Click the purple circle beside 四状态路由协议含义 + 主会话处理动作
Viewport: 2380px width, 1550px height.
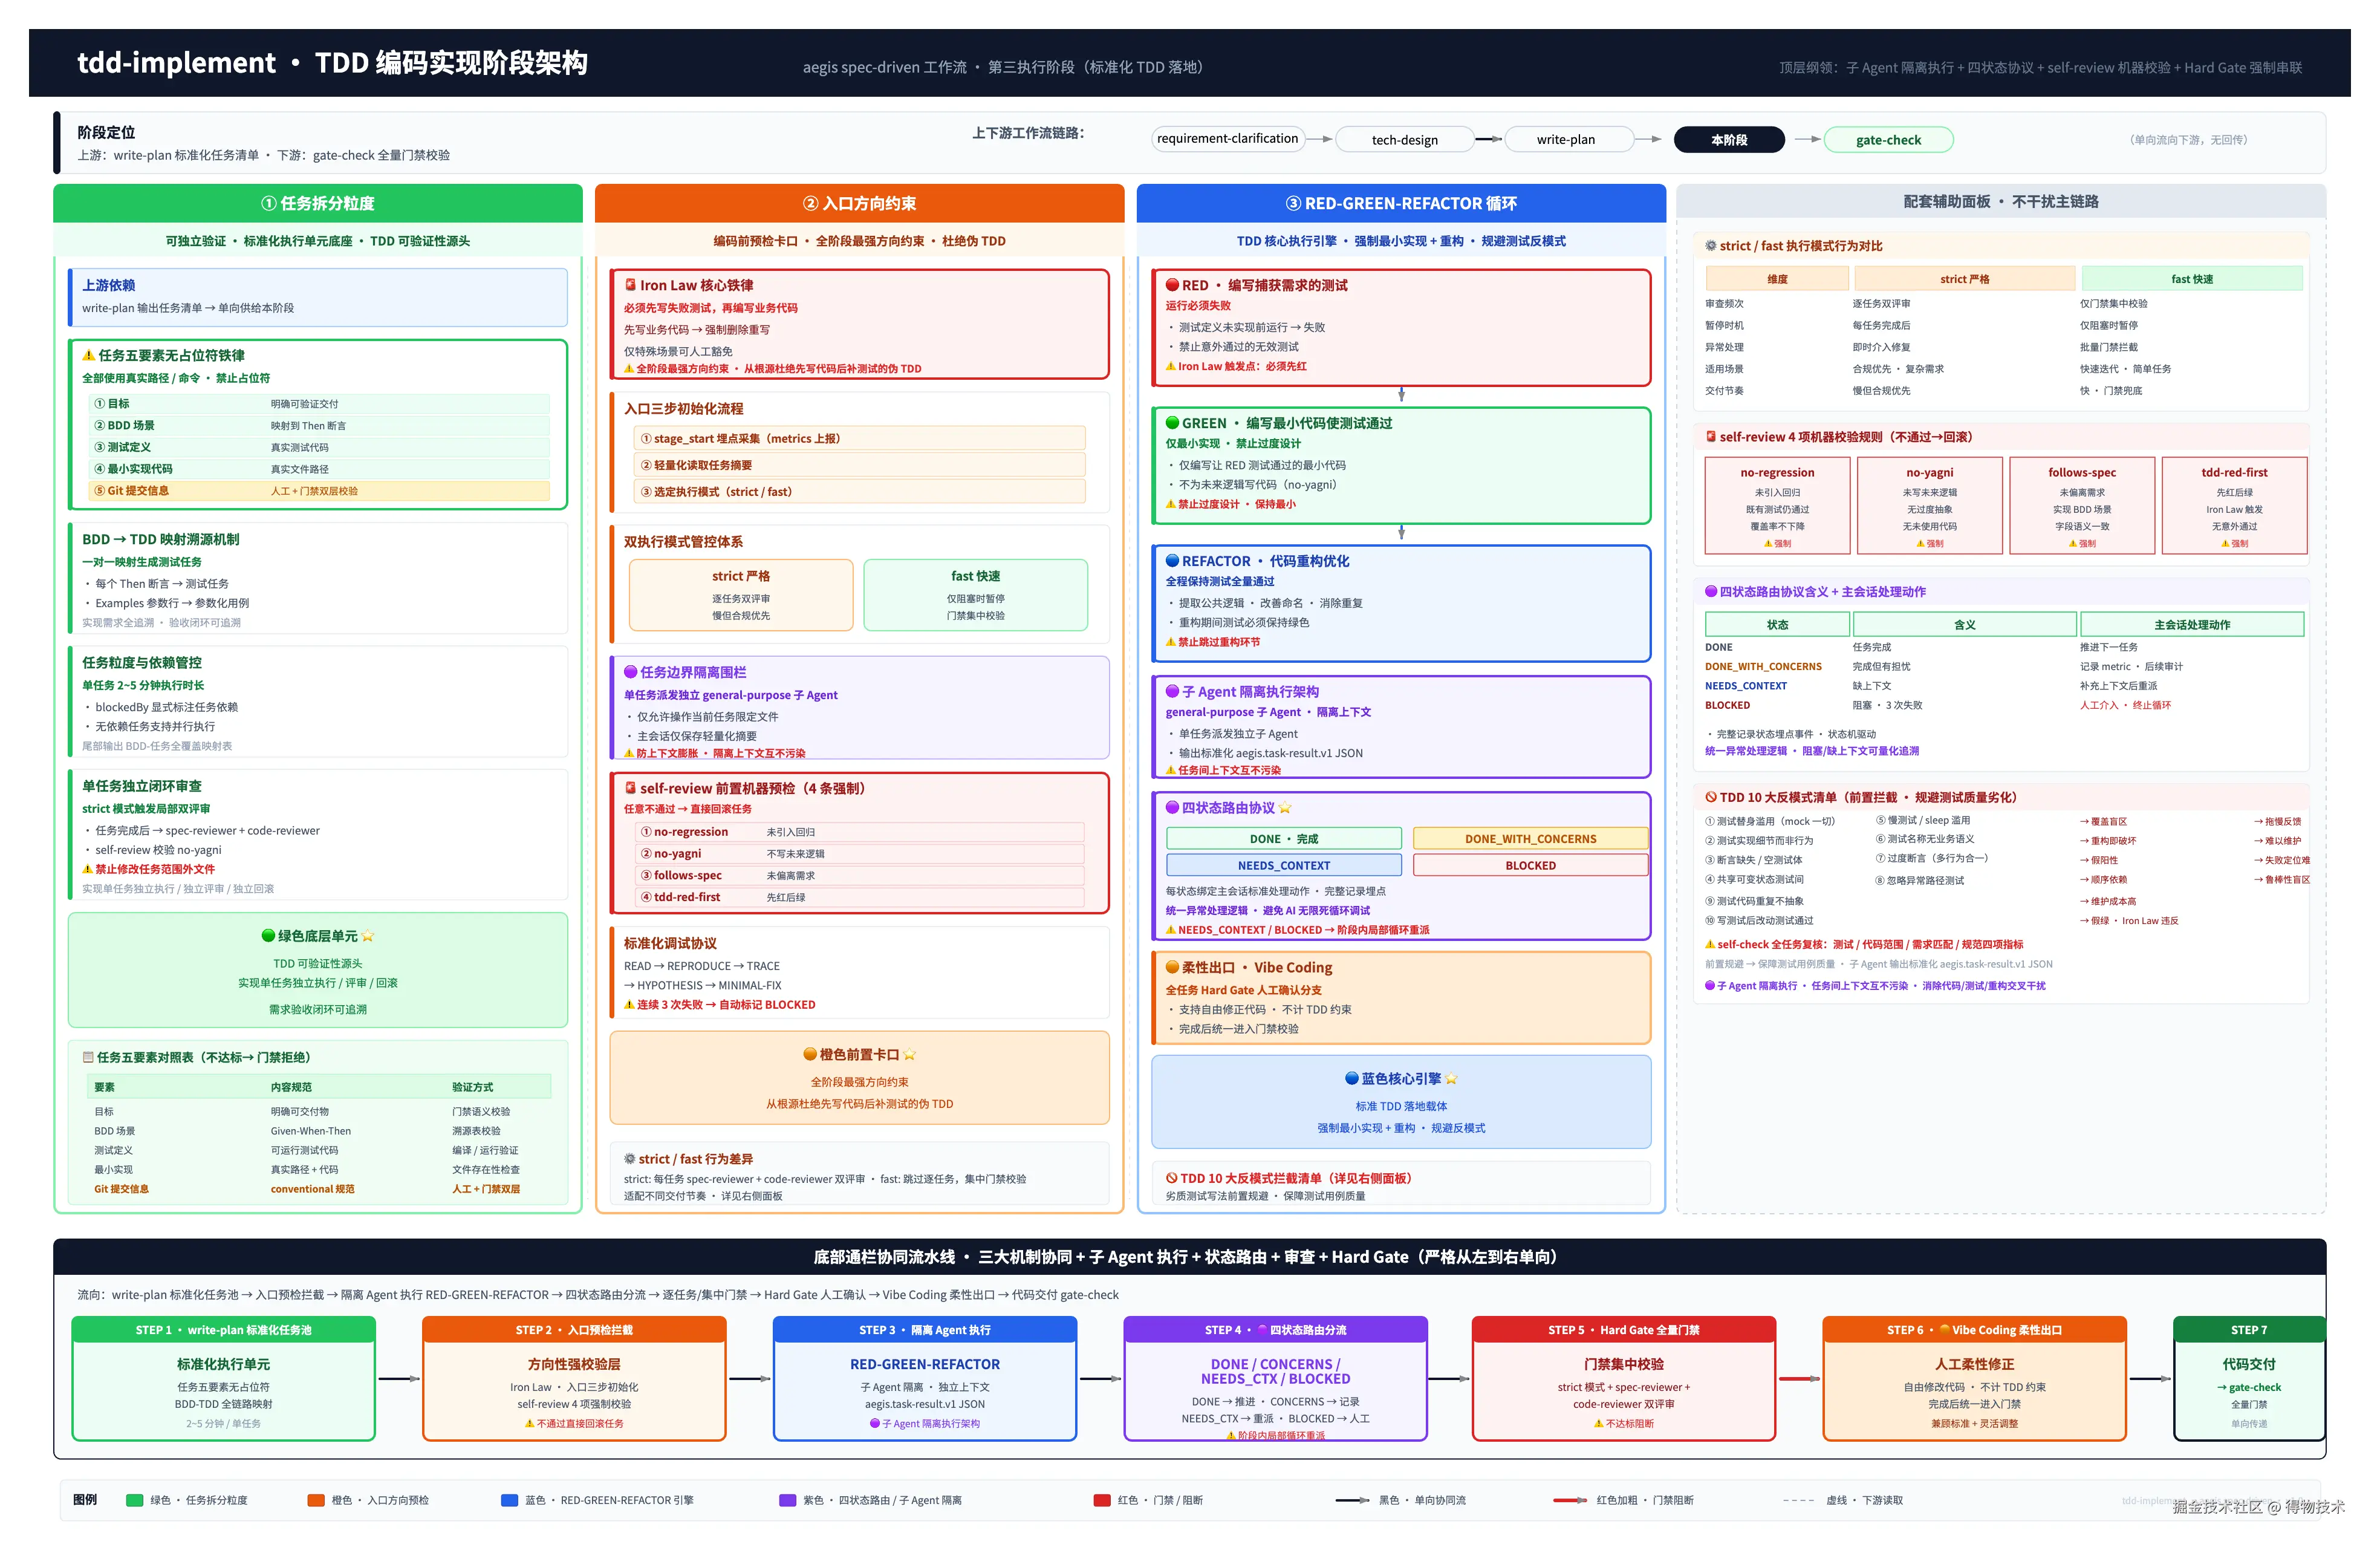[1711, 591]
